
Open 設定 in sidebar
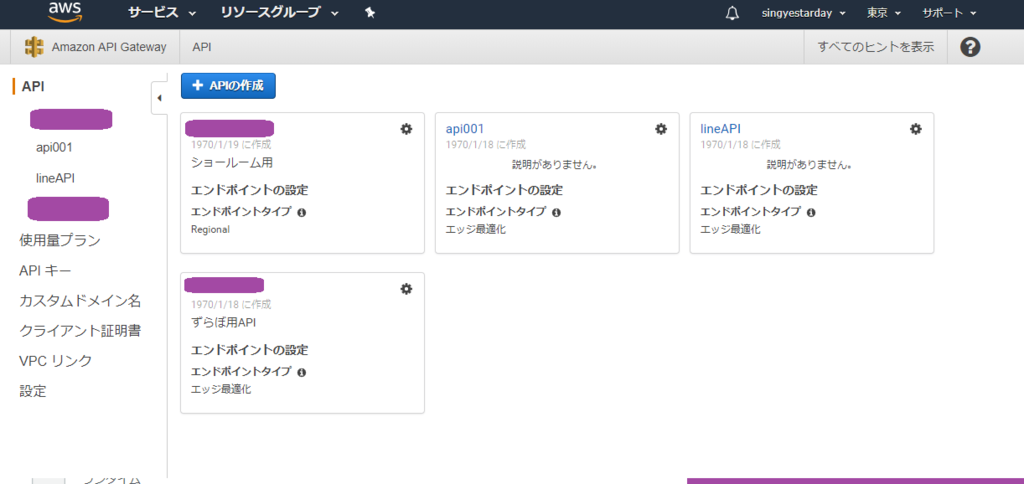(x=33, y=391)
